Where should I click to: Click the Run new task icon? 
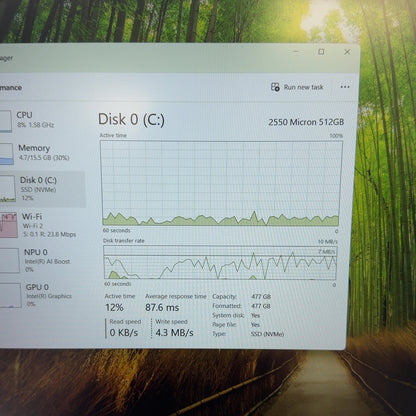click(x=275, y=87)
